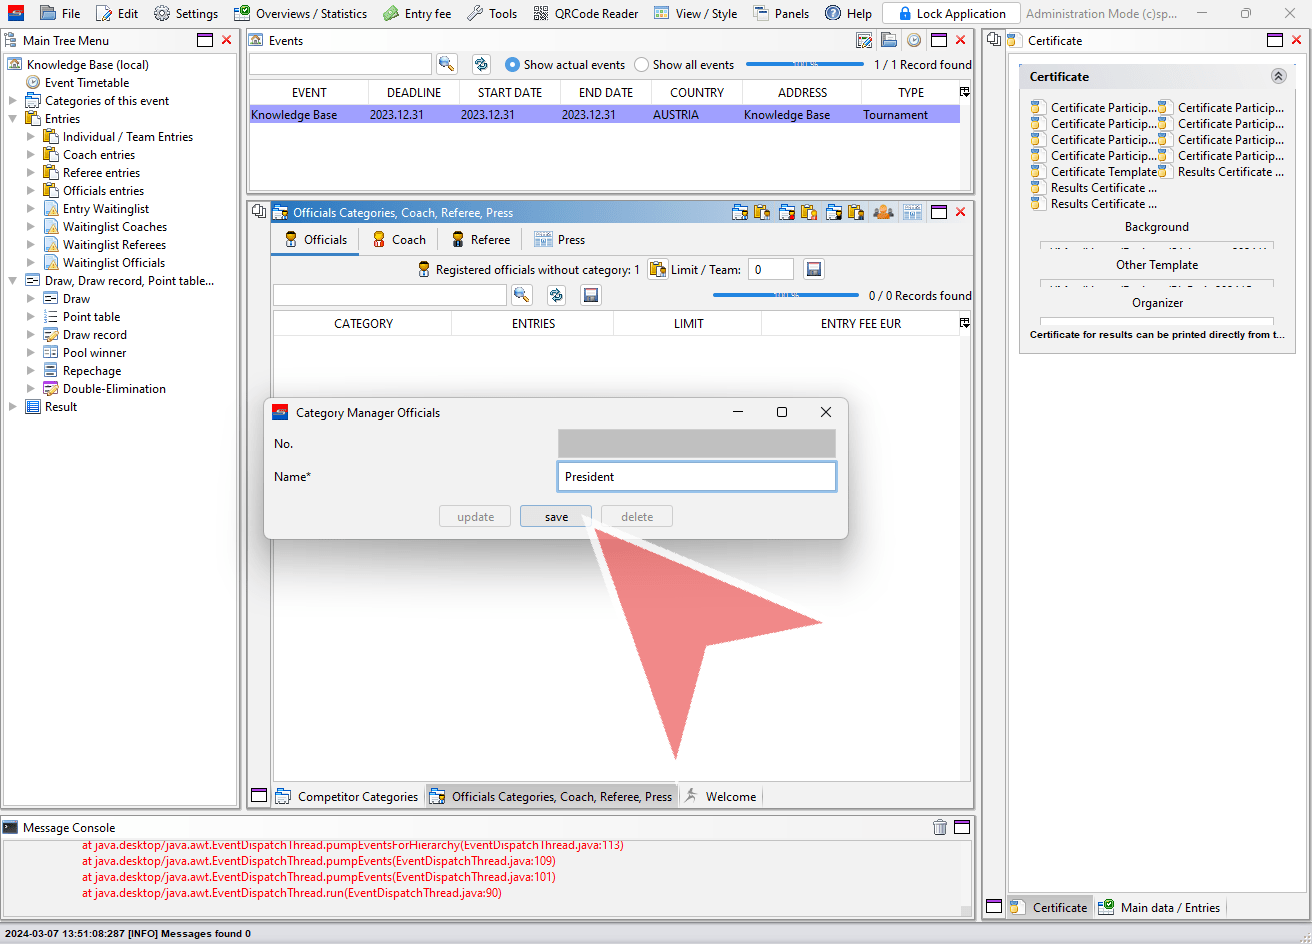The width and height of the screenshot is (1312, 945).
Task: Save the Limit / Team value
Action: tap(814, 269)
